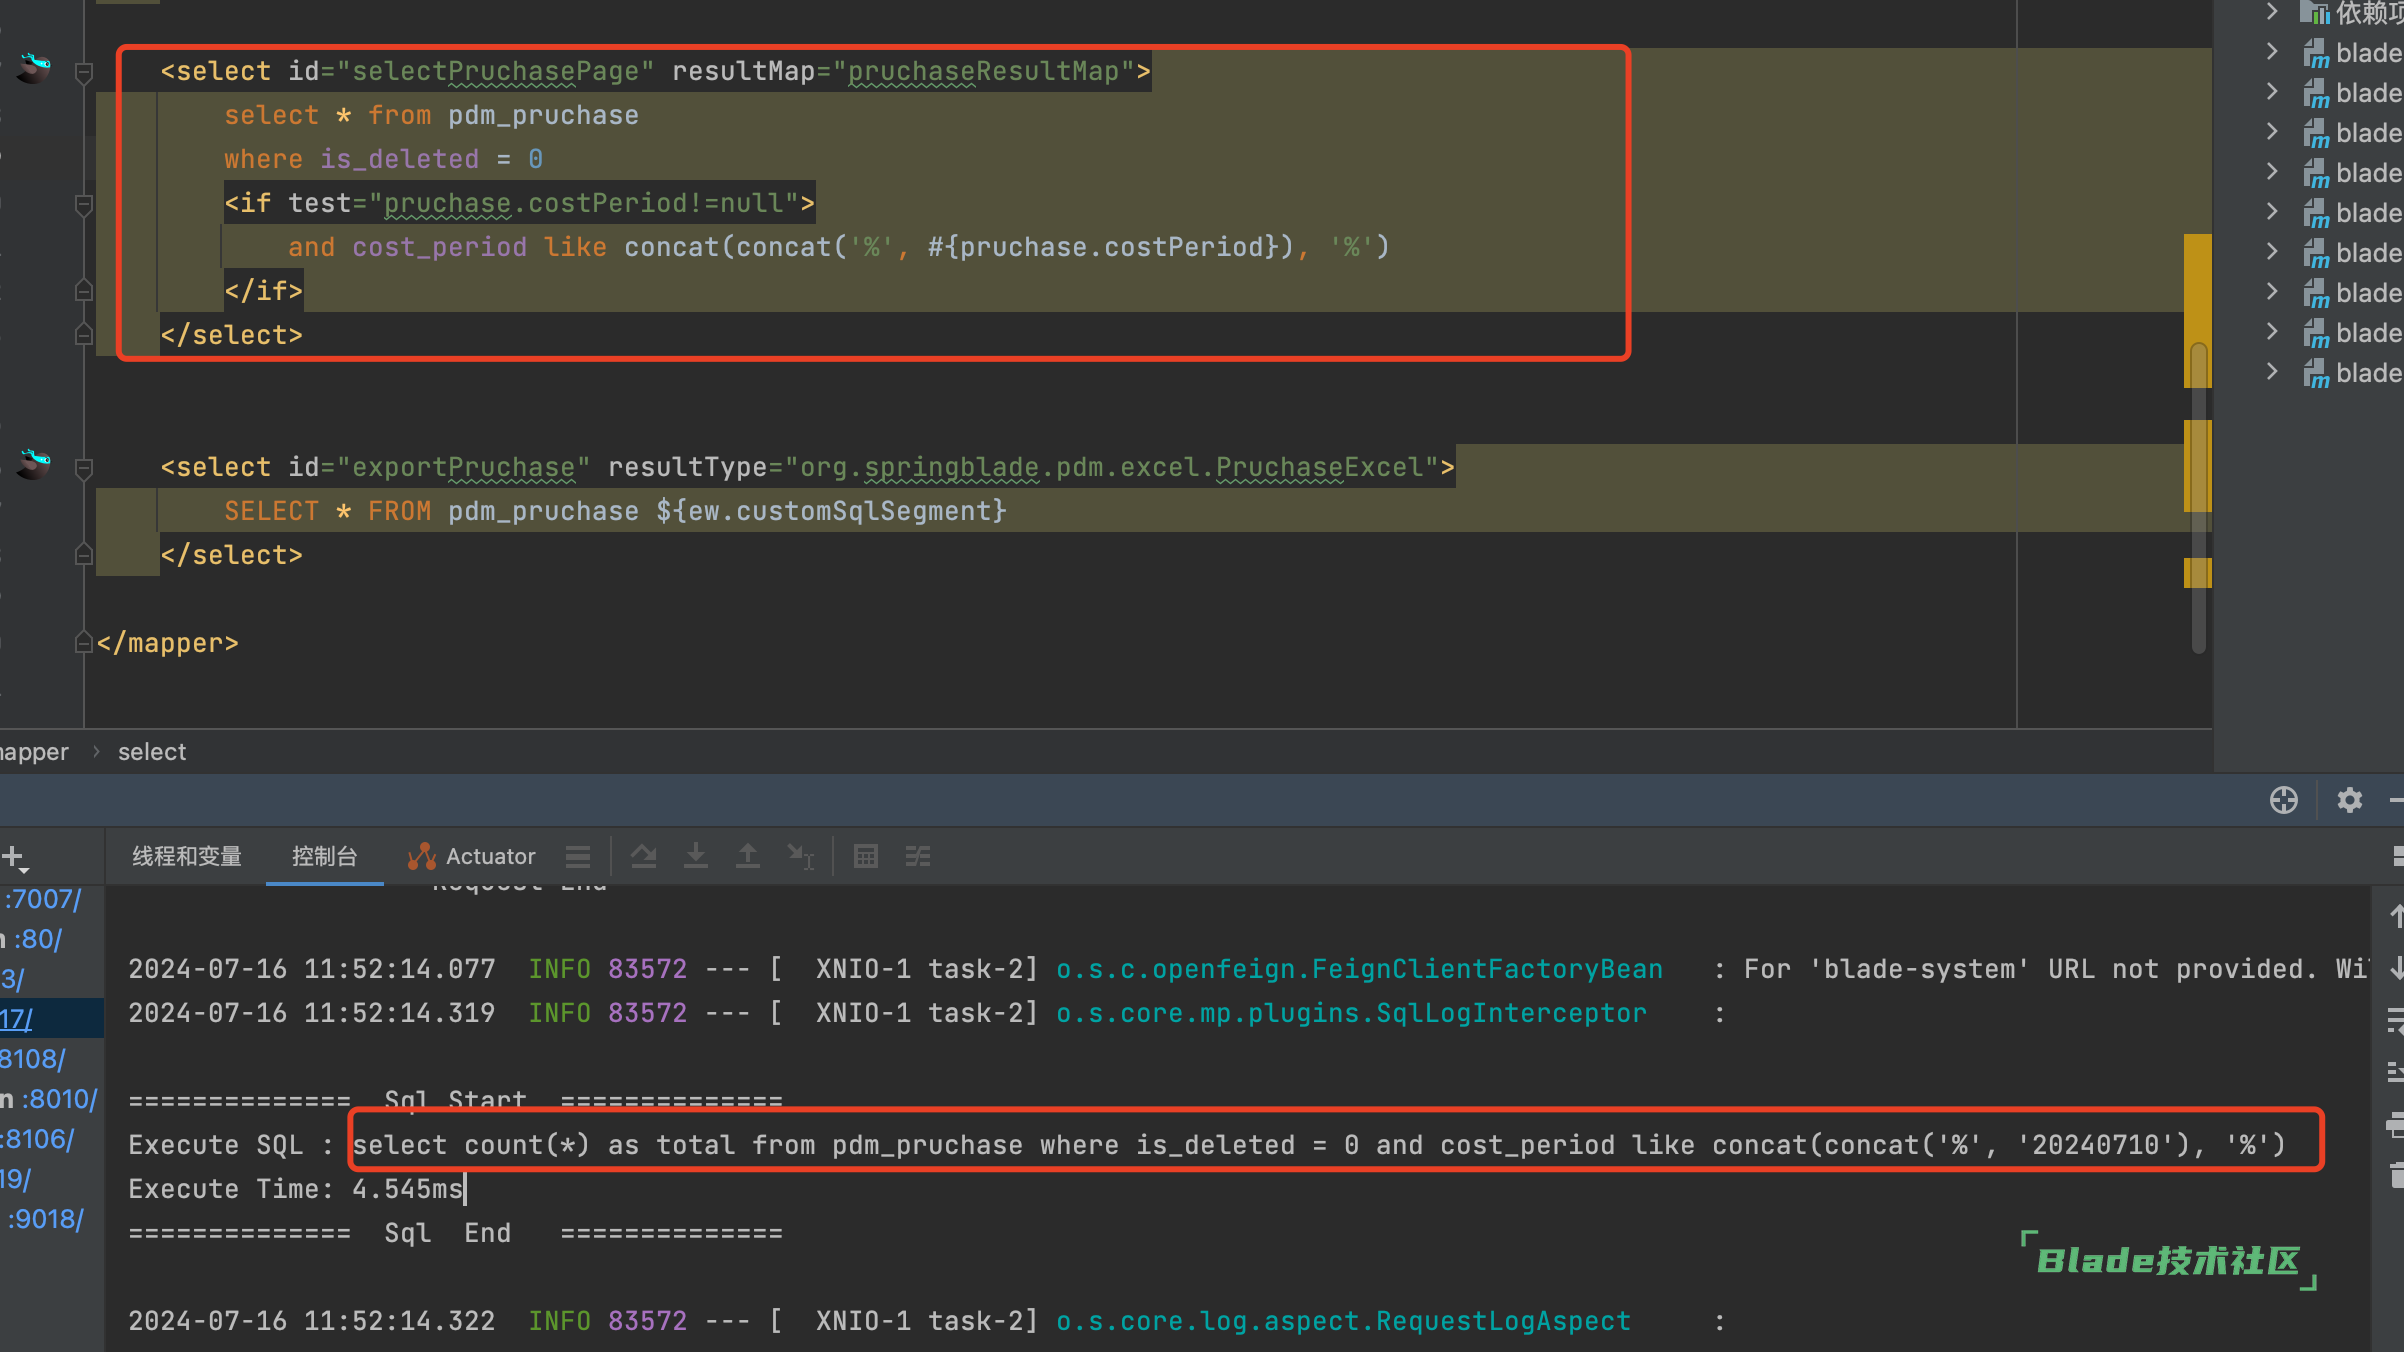Click o.s.core.log.aspect.RequestLogAspect in console

pyautogui.click(x=1343, y=1321)
